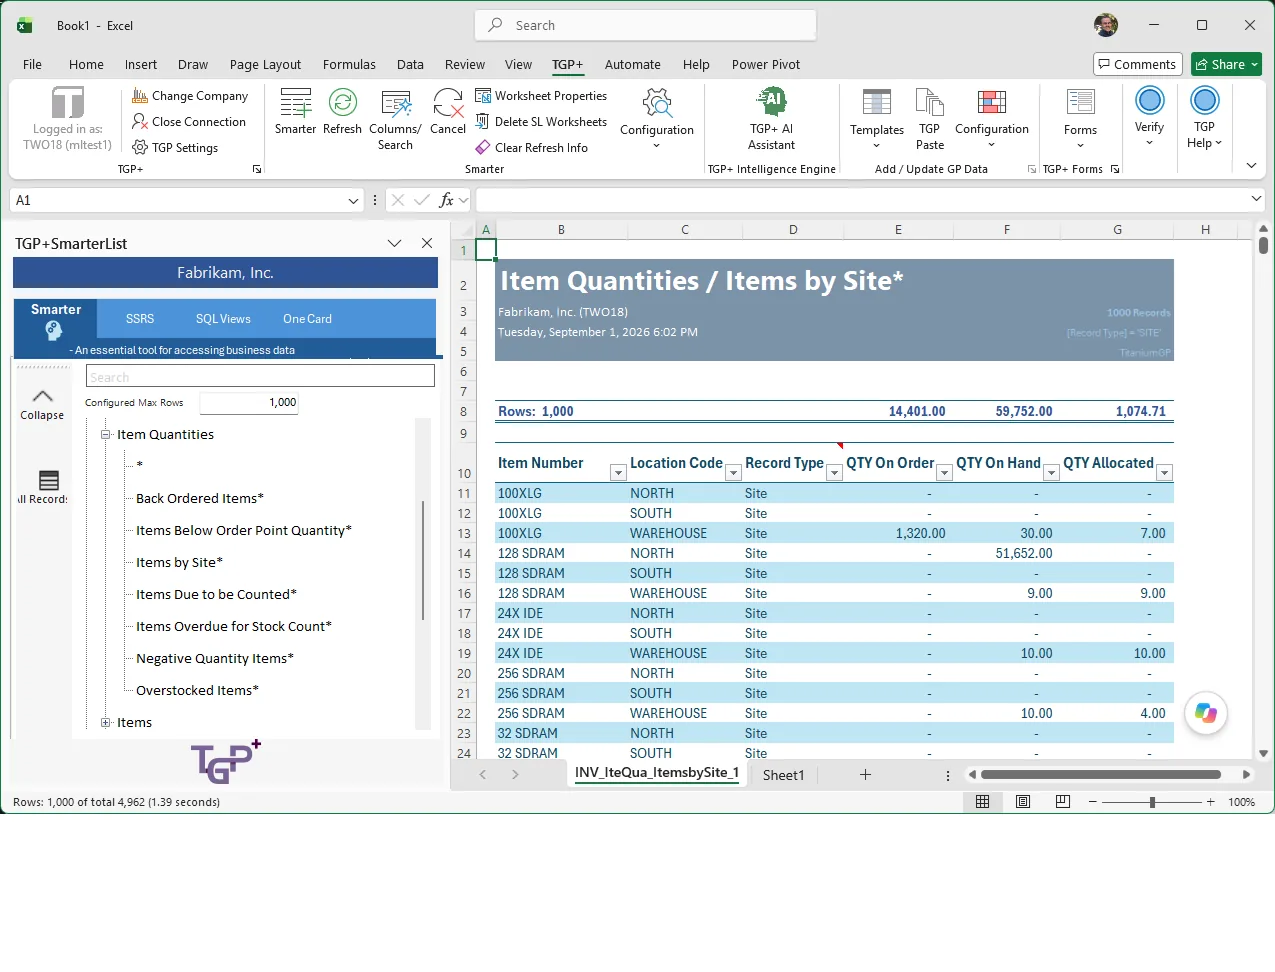1275x972 pixels.
Task: Click the Verify icon
Action: click(1150, 100)
